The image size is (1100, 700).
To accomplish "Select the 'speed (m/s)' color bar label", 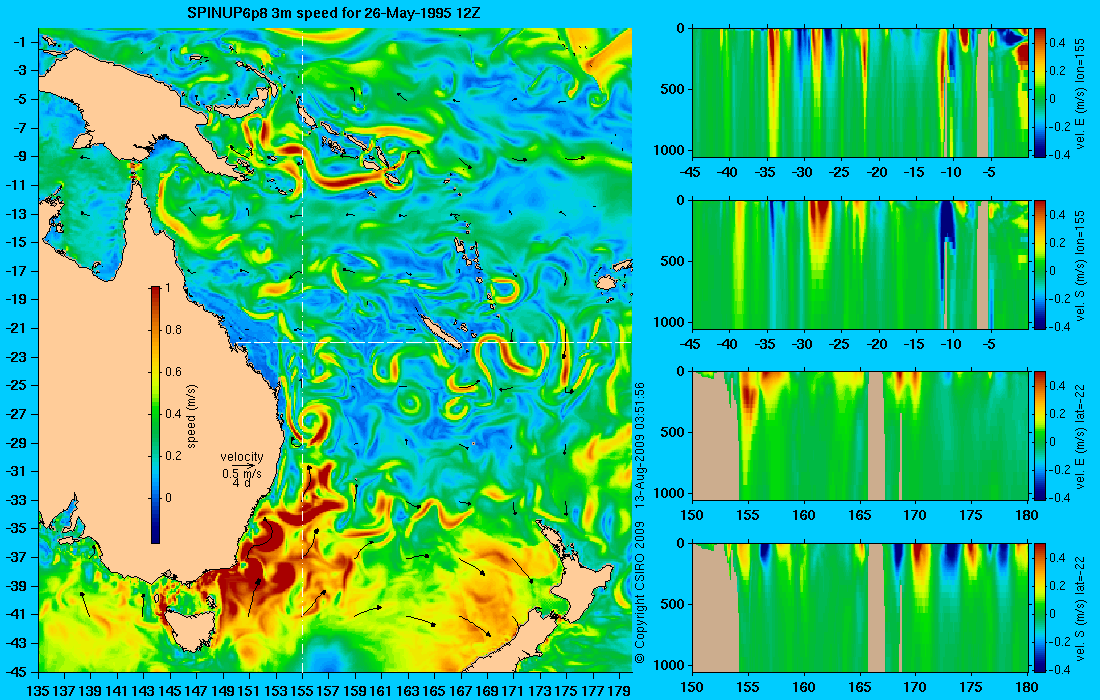I will pyautogui.click(x=192, y=415).
